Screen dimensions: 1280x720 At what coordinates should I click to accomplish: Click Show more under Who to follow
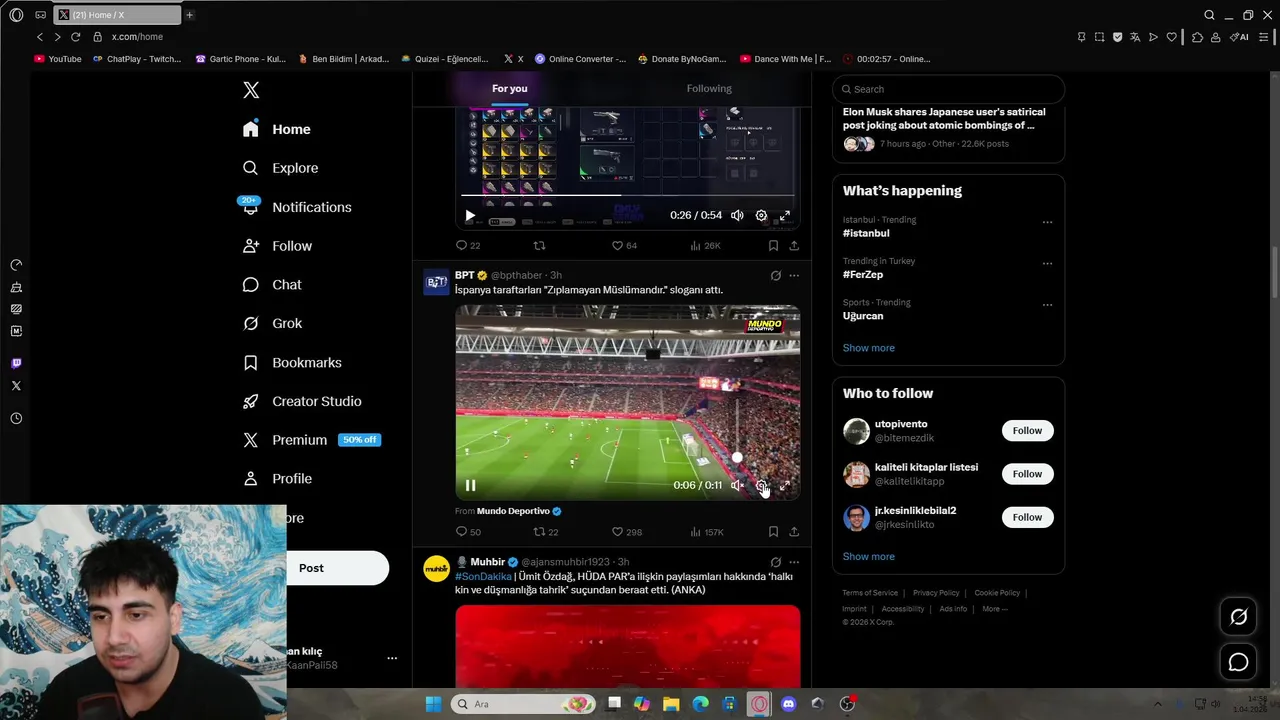click(869, 557)
